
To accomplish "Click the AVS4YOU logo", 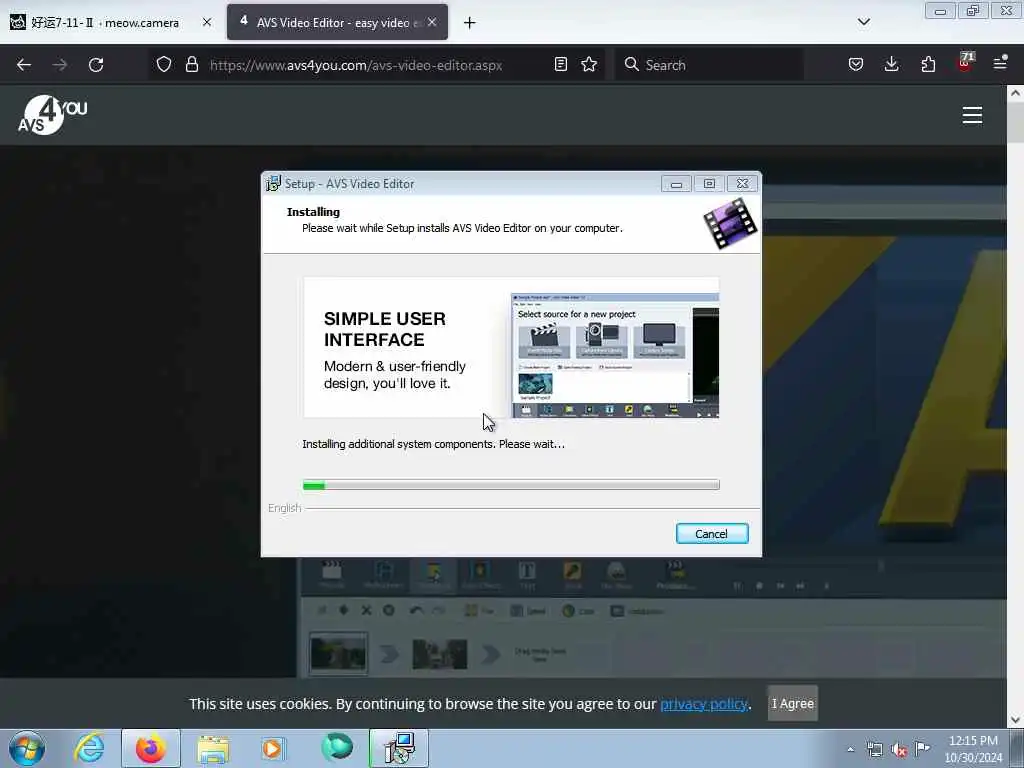I will [52, 115].
